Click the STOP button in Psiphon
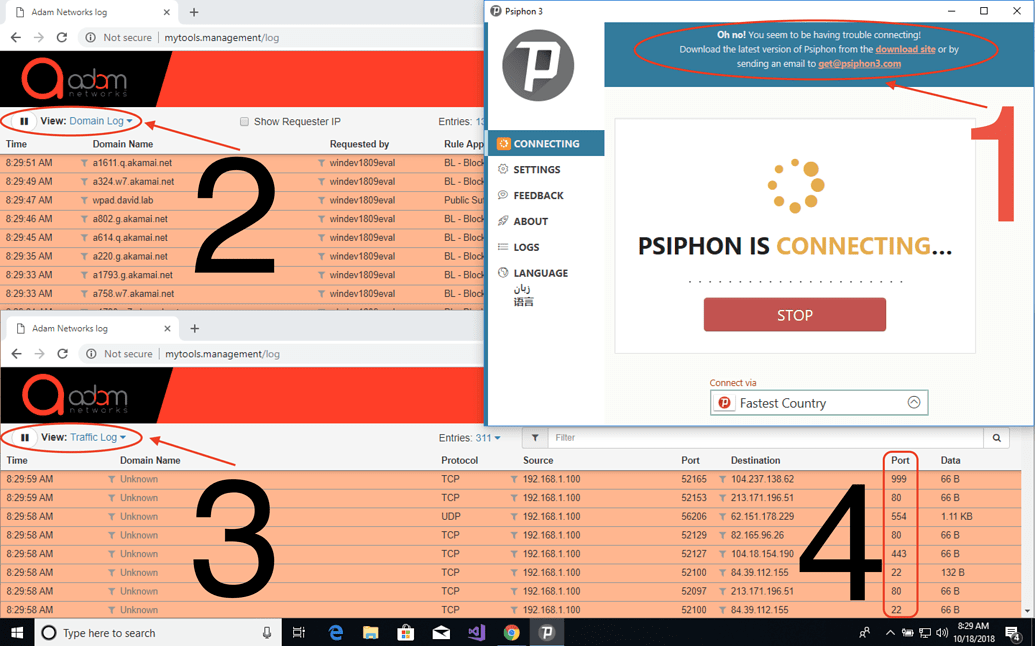 [795, 315]
